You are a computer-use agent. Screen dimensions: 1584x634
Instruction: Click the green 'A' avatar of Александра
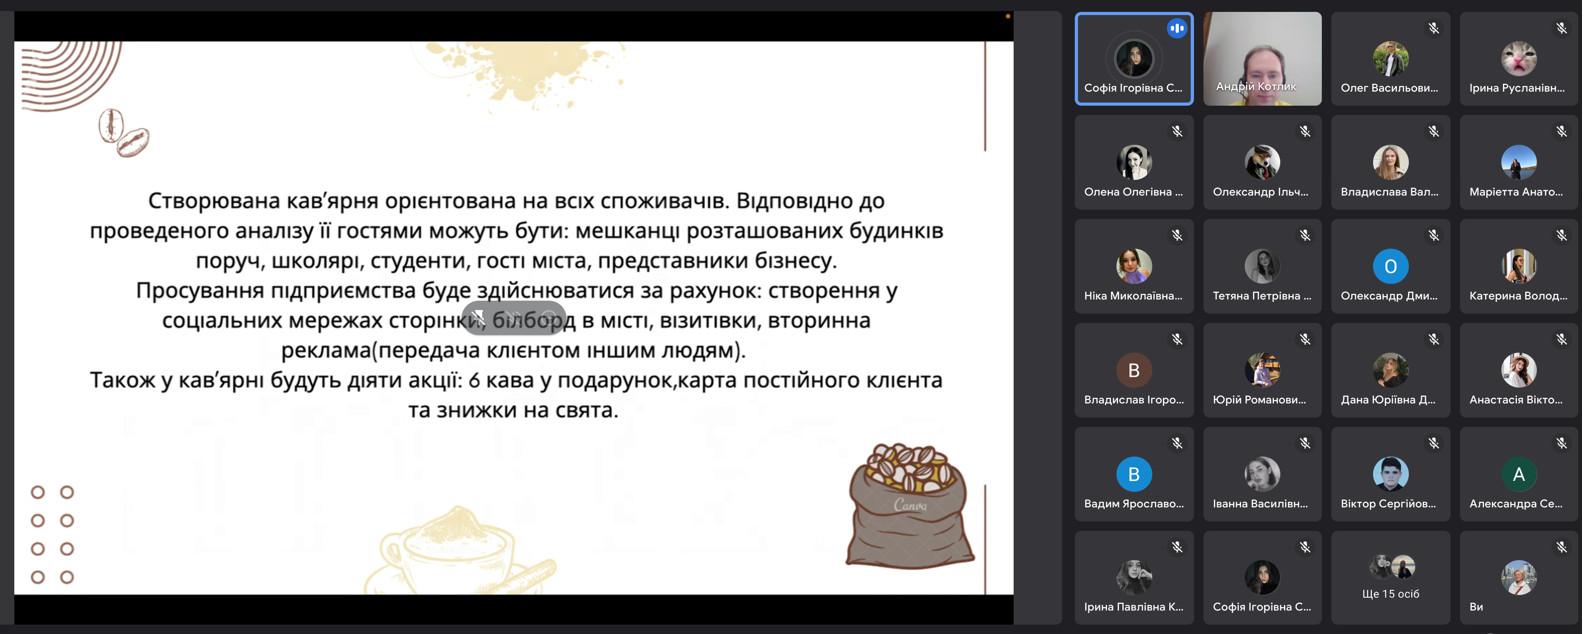[x=1518, y=474]
